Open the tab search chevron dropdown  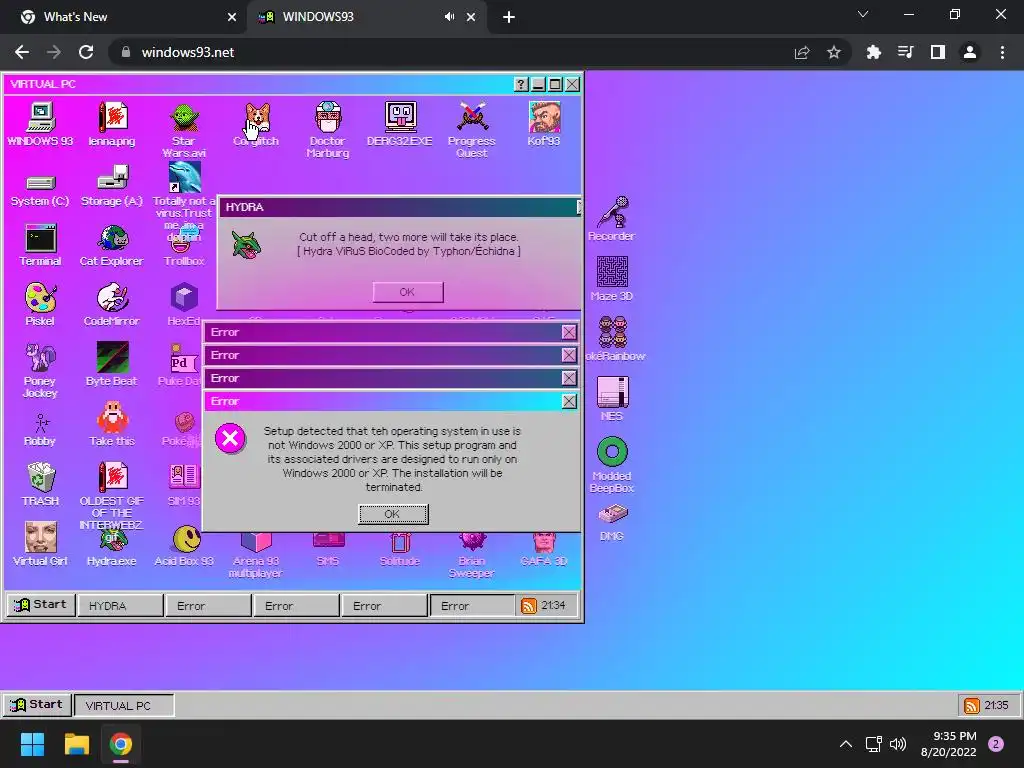[x=863, y=14]
